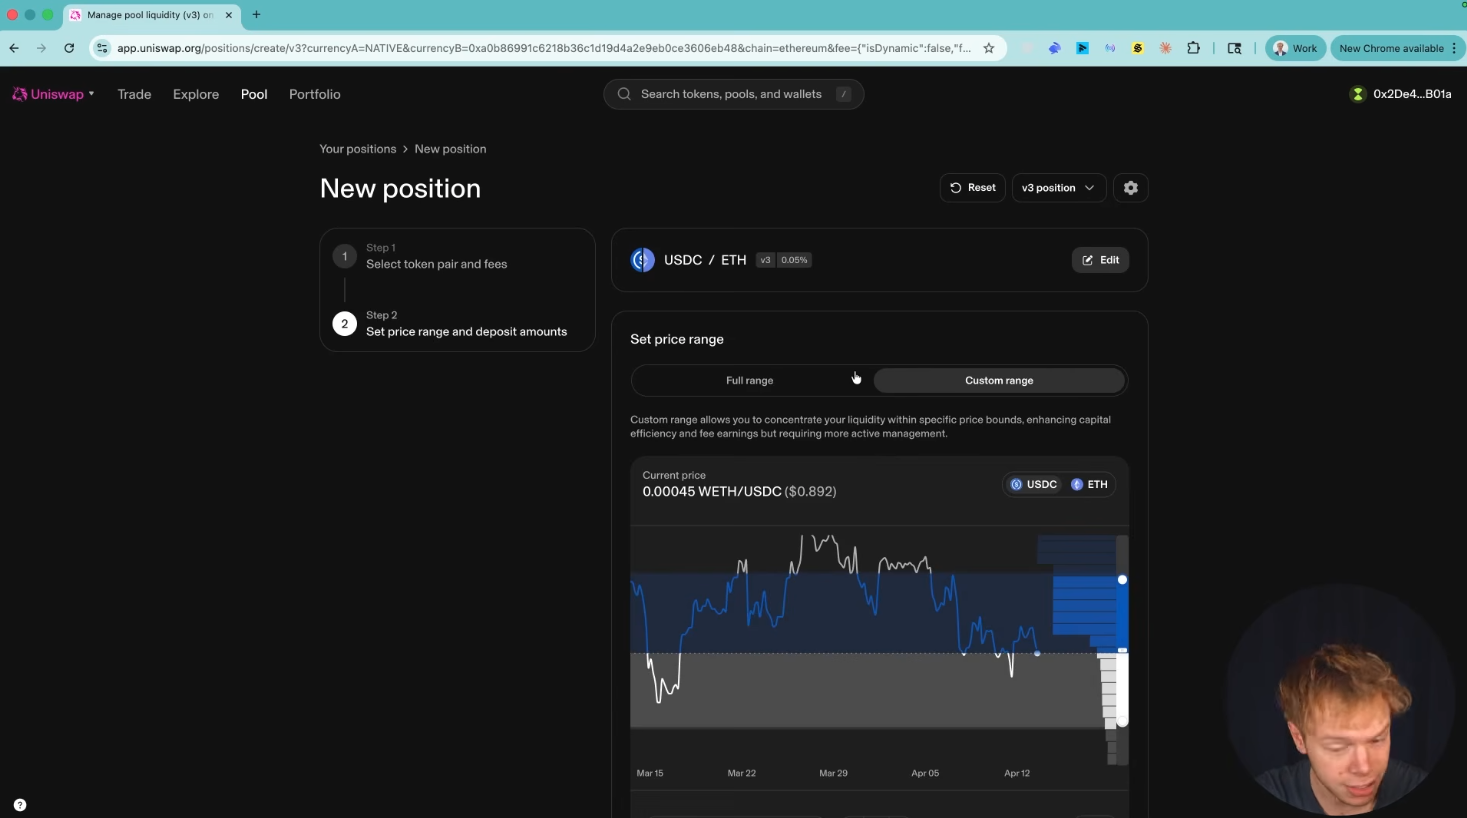The image size is (1467, 818).
Task: Focus the token and pool search field
Action: (x=733, y=94)
